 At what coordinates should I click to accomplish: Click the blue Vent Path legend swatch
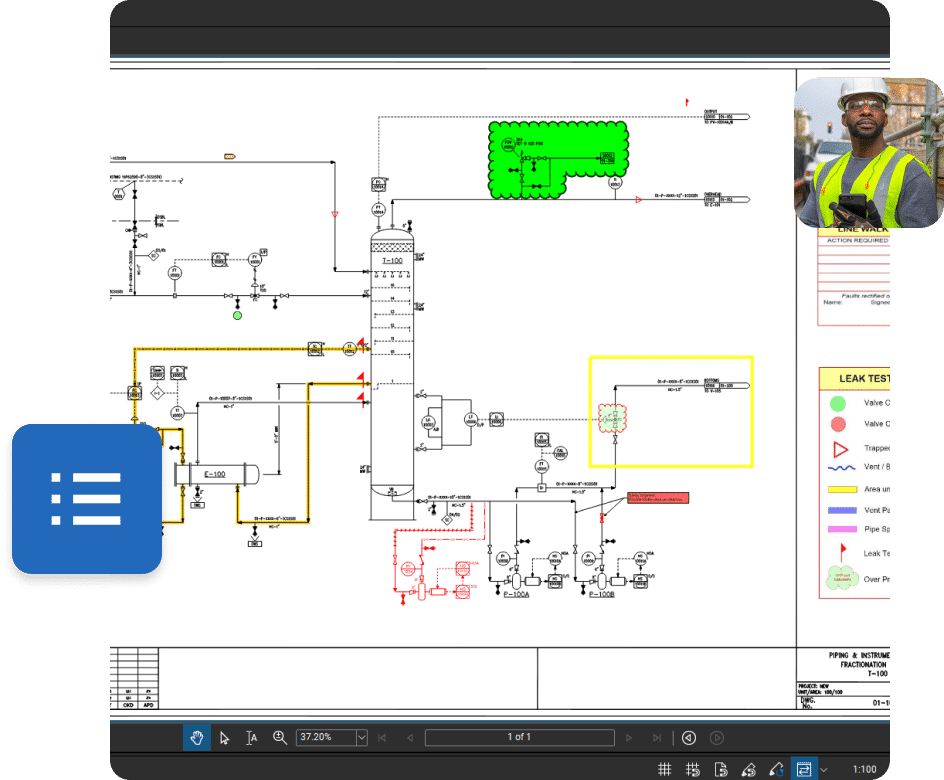click(x=842, y=510)
